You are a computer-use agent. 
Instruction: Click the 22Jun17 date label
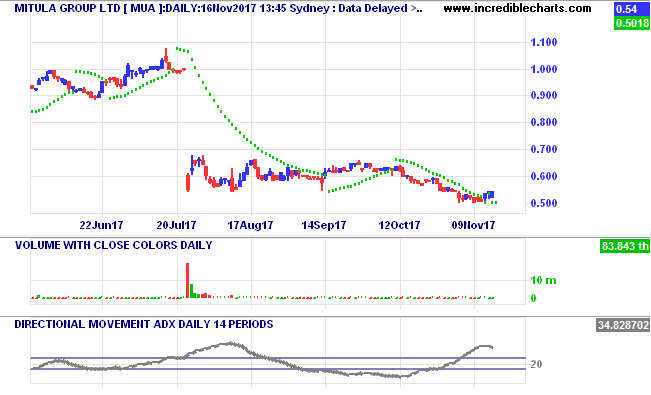pyautogui.click(x=101, y=226)
